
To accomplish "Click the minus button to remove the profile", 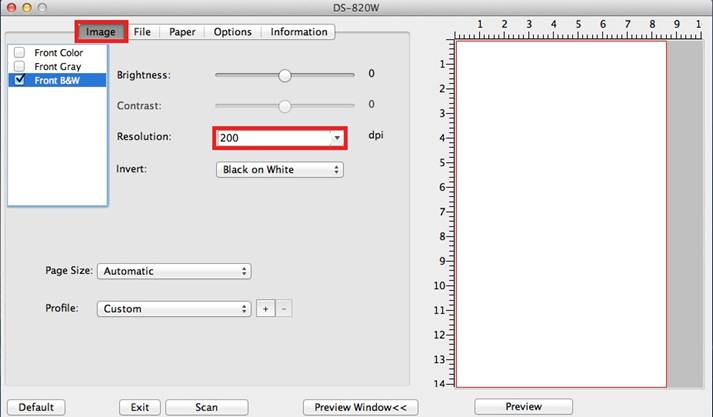I will click(284, 309).
